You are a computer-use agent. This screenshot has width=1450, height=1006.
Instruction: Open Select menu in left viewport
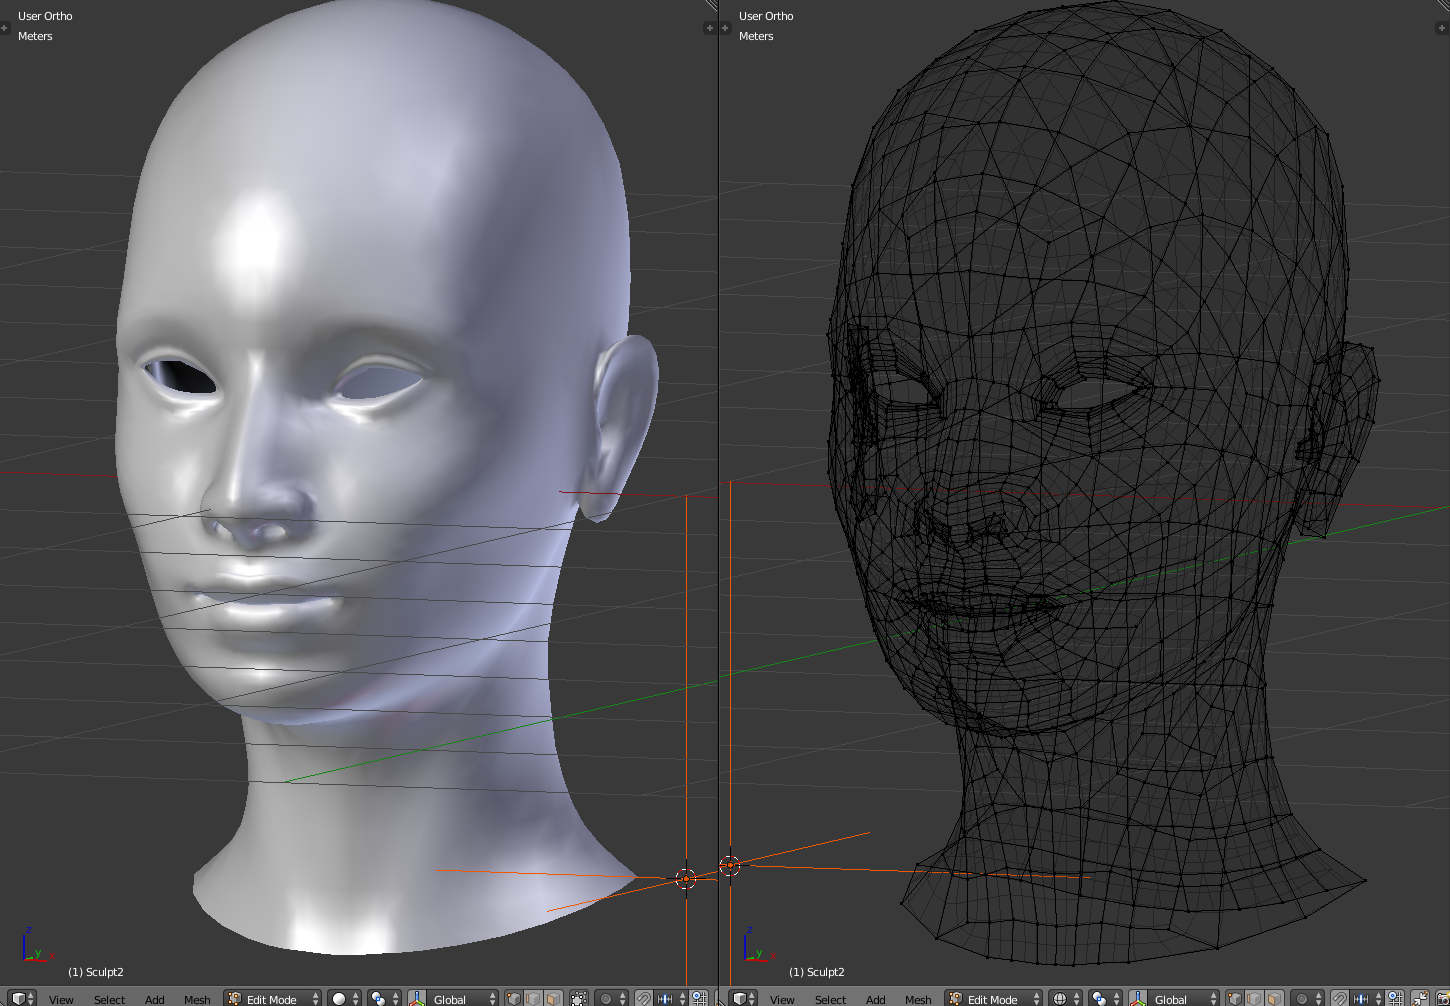(109, 999)
